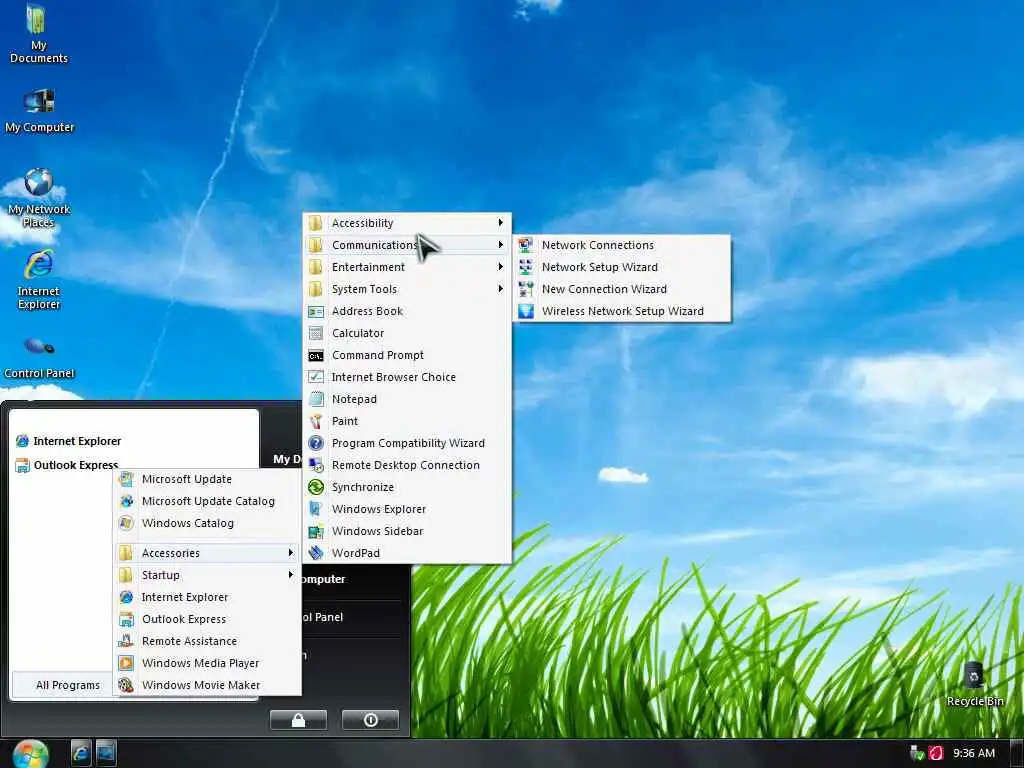Open Internet Explorer in All Programs list
1024x768 pixels.
click(208, 598)
